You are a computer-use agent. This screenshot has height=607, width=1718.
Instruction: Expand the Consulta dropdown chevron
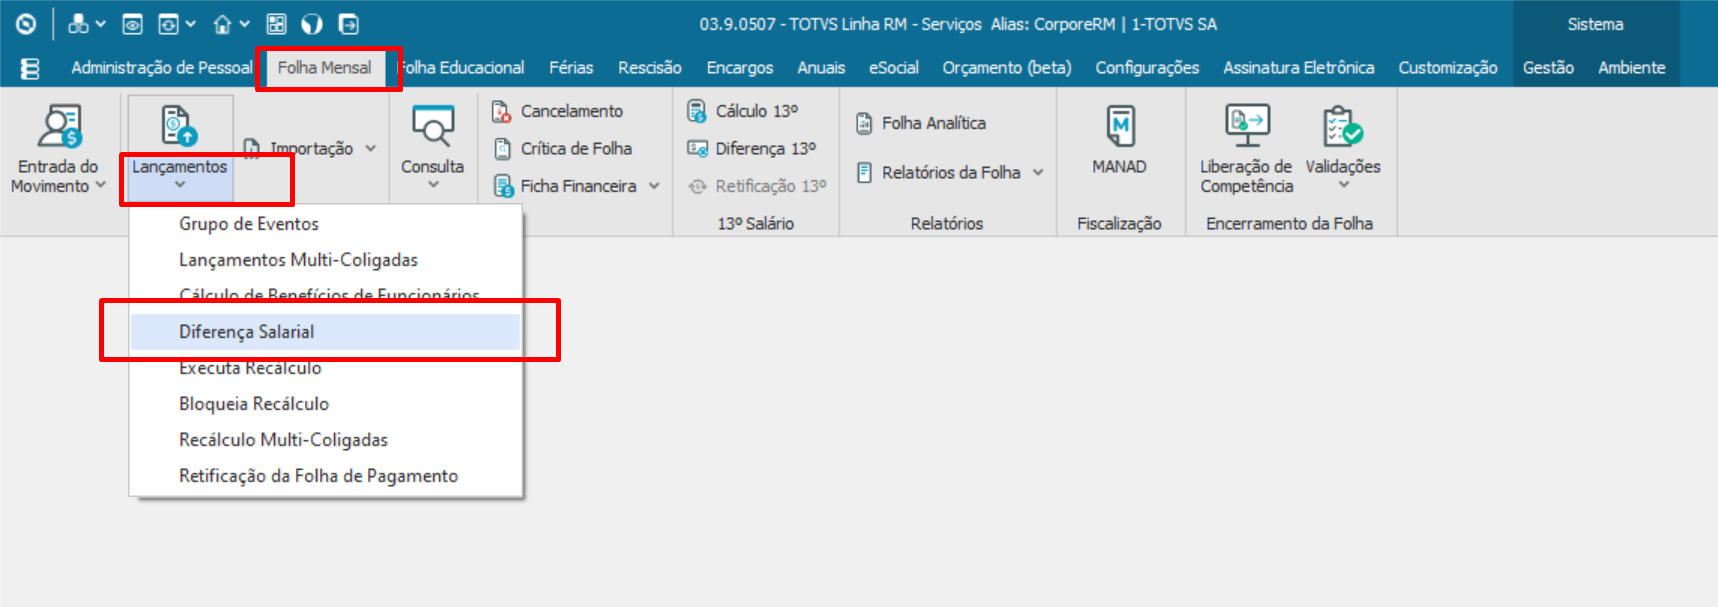point(433,185)
